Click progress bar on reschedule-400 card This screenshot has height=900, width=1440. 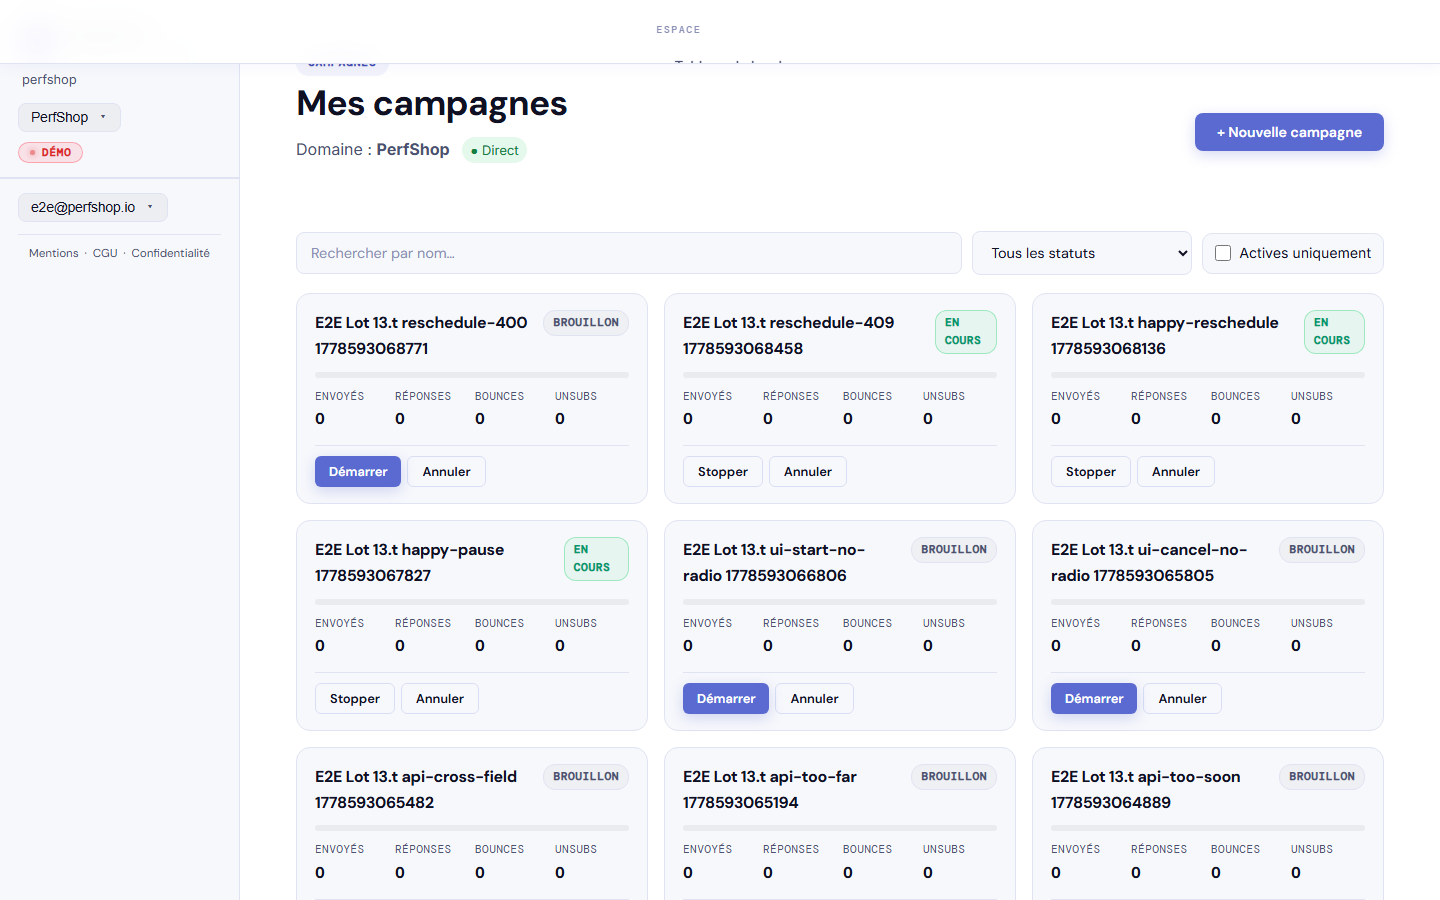point(472,375)
